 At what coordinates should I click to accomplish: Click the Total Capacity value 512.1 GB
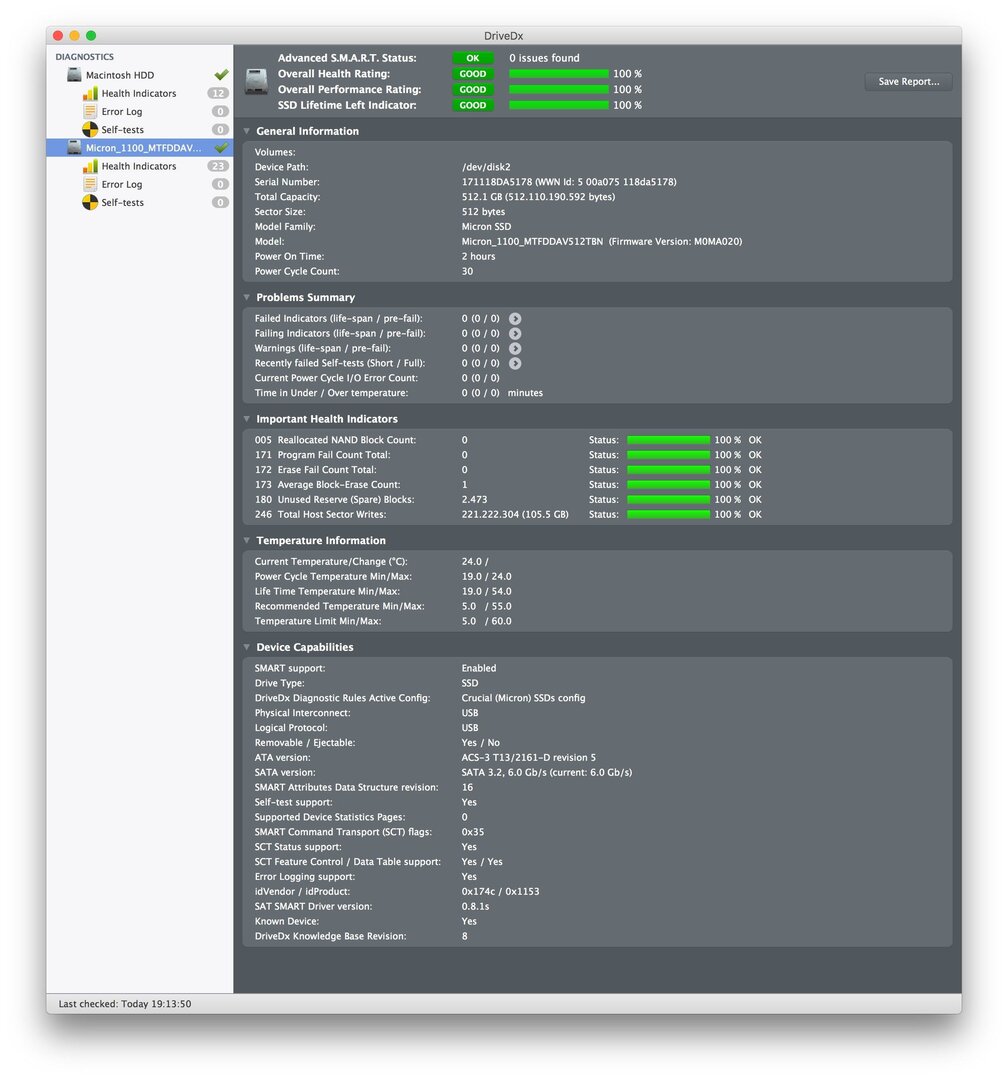(x=482, y=197)
